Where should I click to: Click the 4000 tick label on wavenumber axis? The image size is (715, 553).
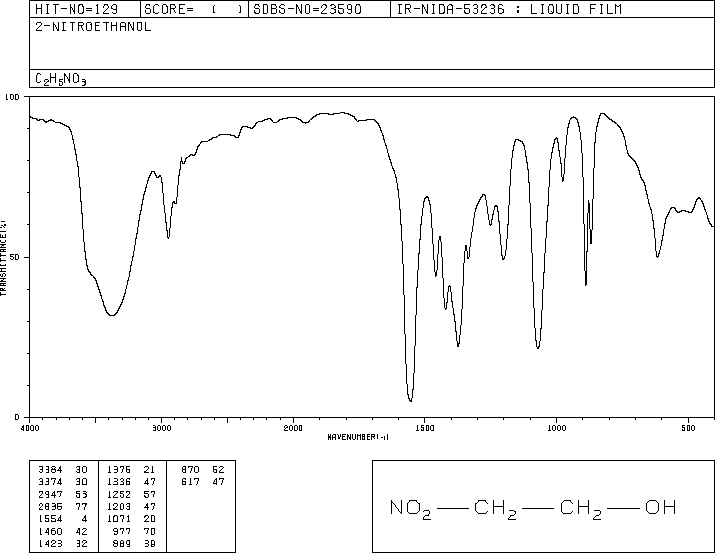pyautogui.click(x=30, y=428)
